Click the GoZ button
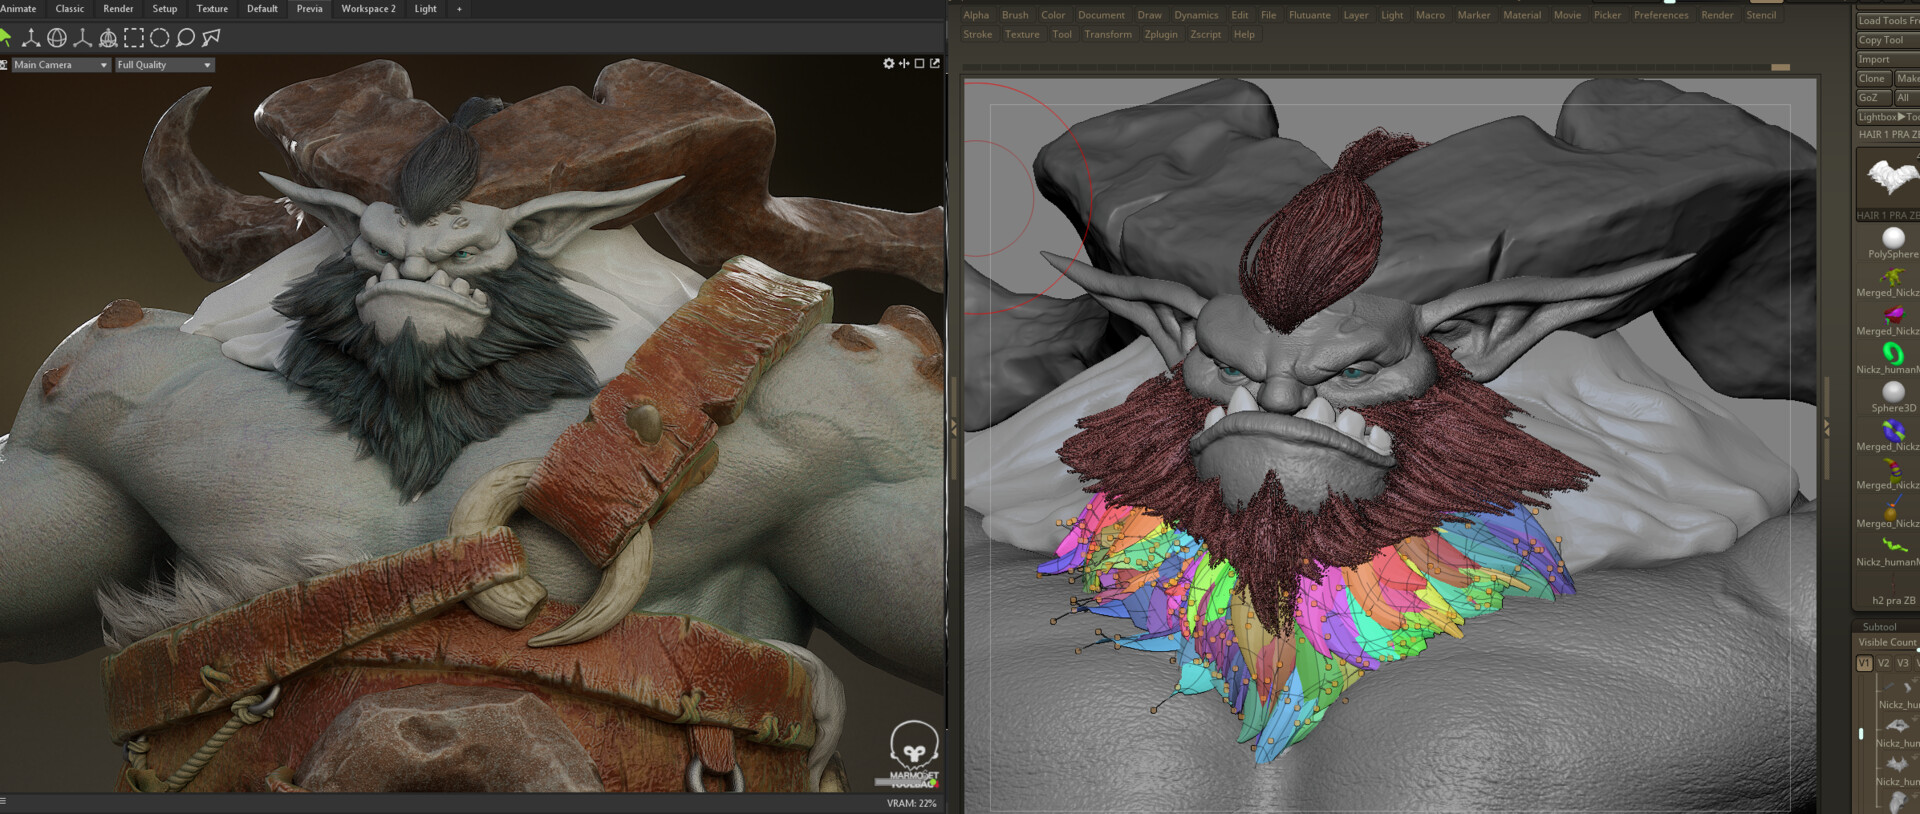1920x814 pixels. (1872, 97)
